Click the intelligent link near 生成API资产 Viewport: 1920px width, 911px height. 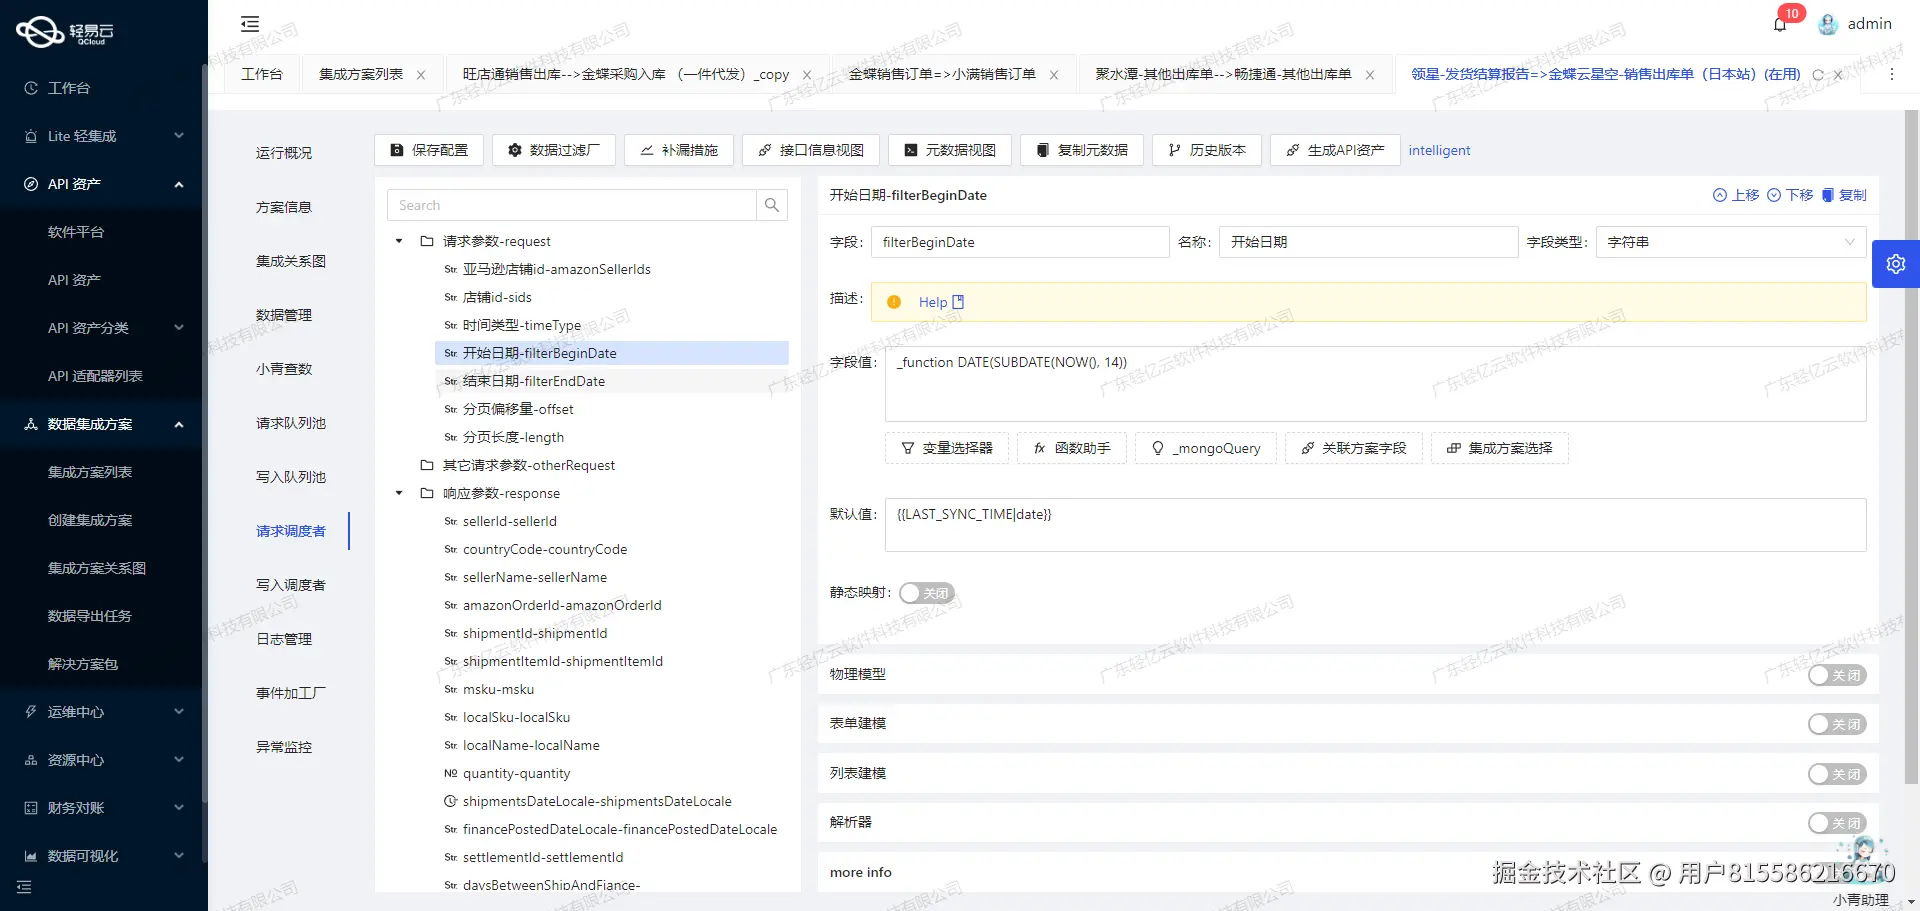1439,150
